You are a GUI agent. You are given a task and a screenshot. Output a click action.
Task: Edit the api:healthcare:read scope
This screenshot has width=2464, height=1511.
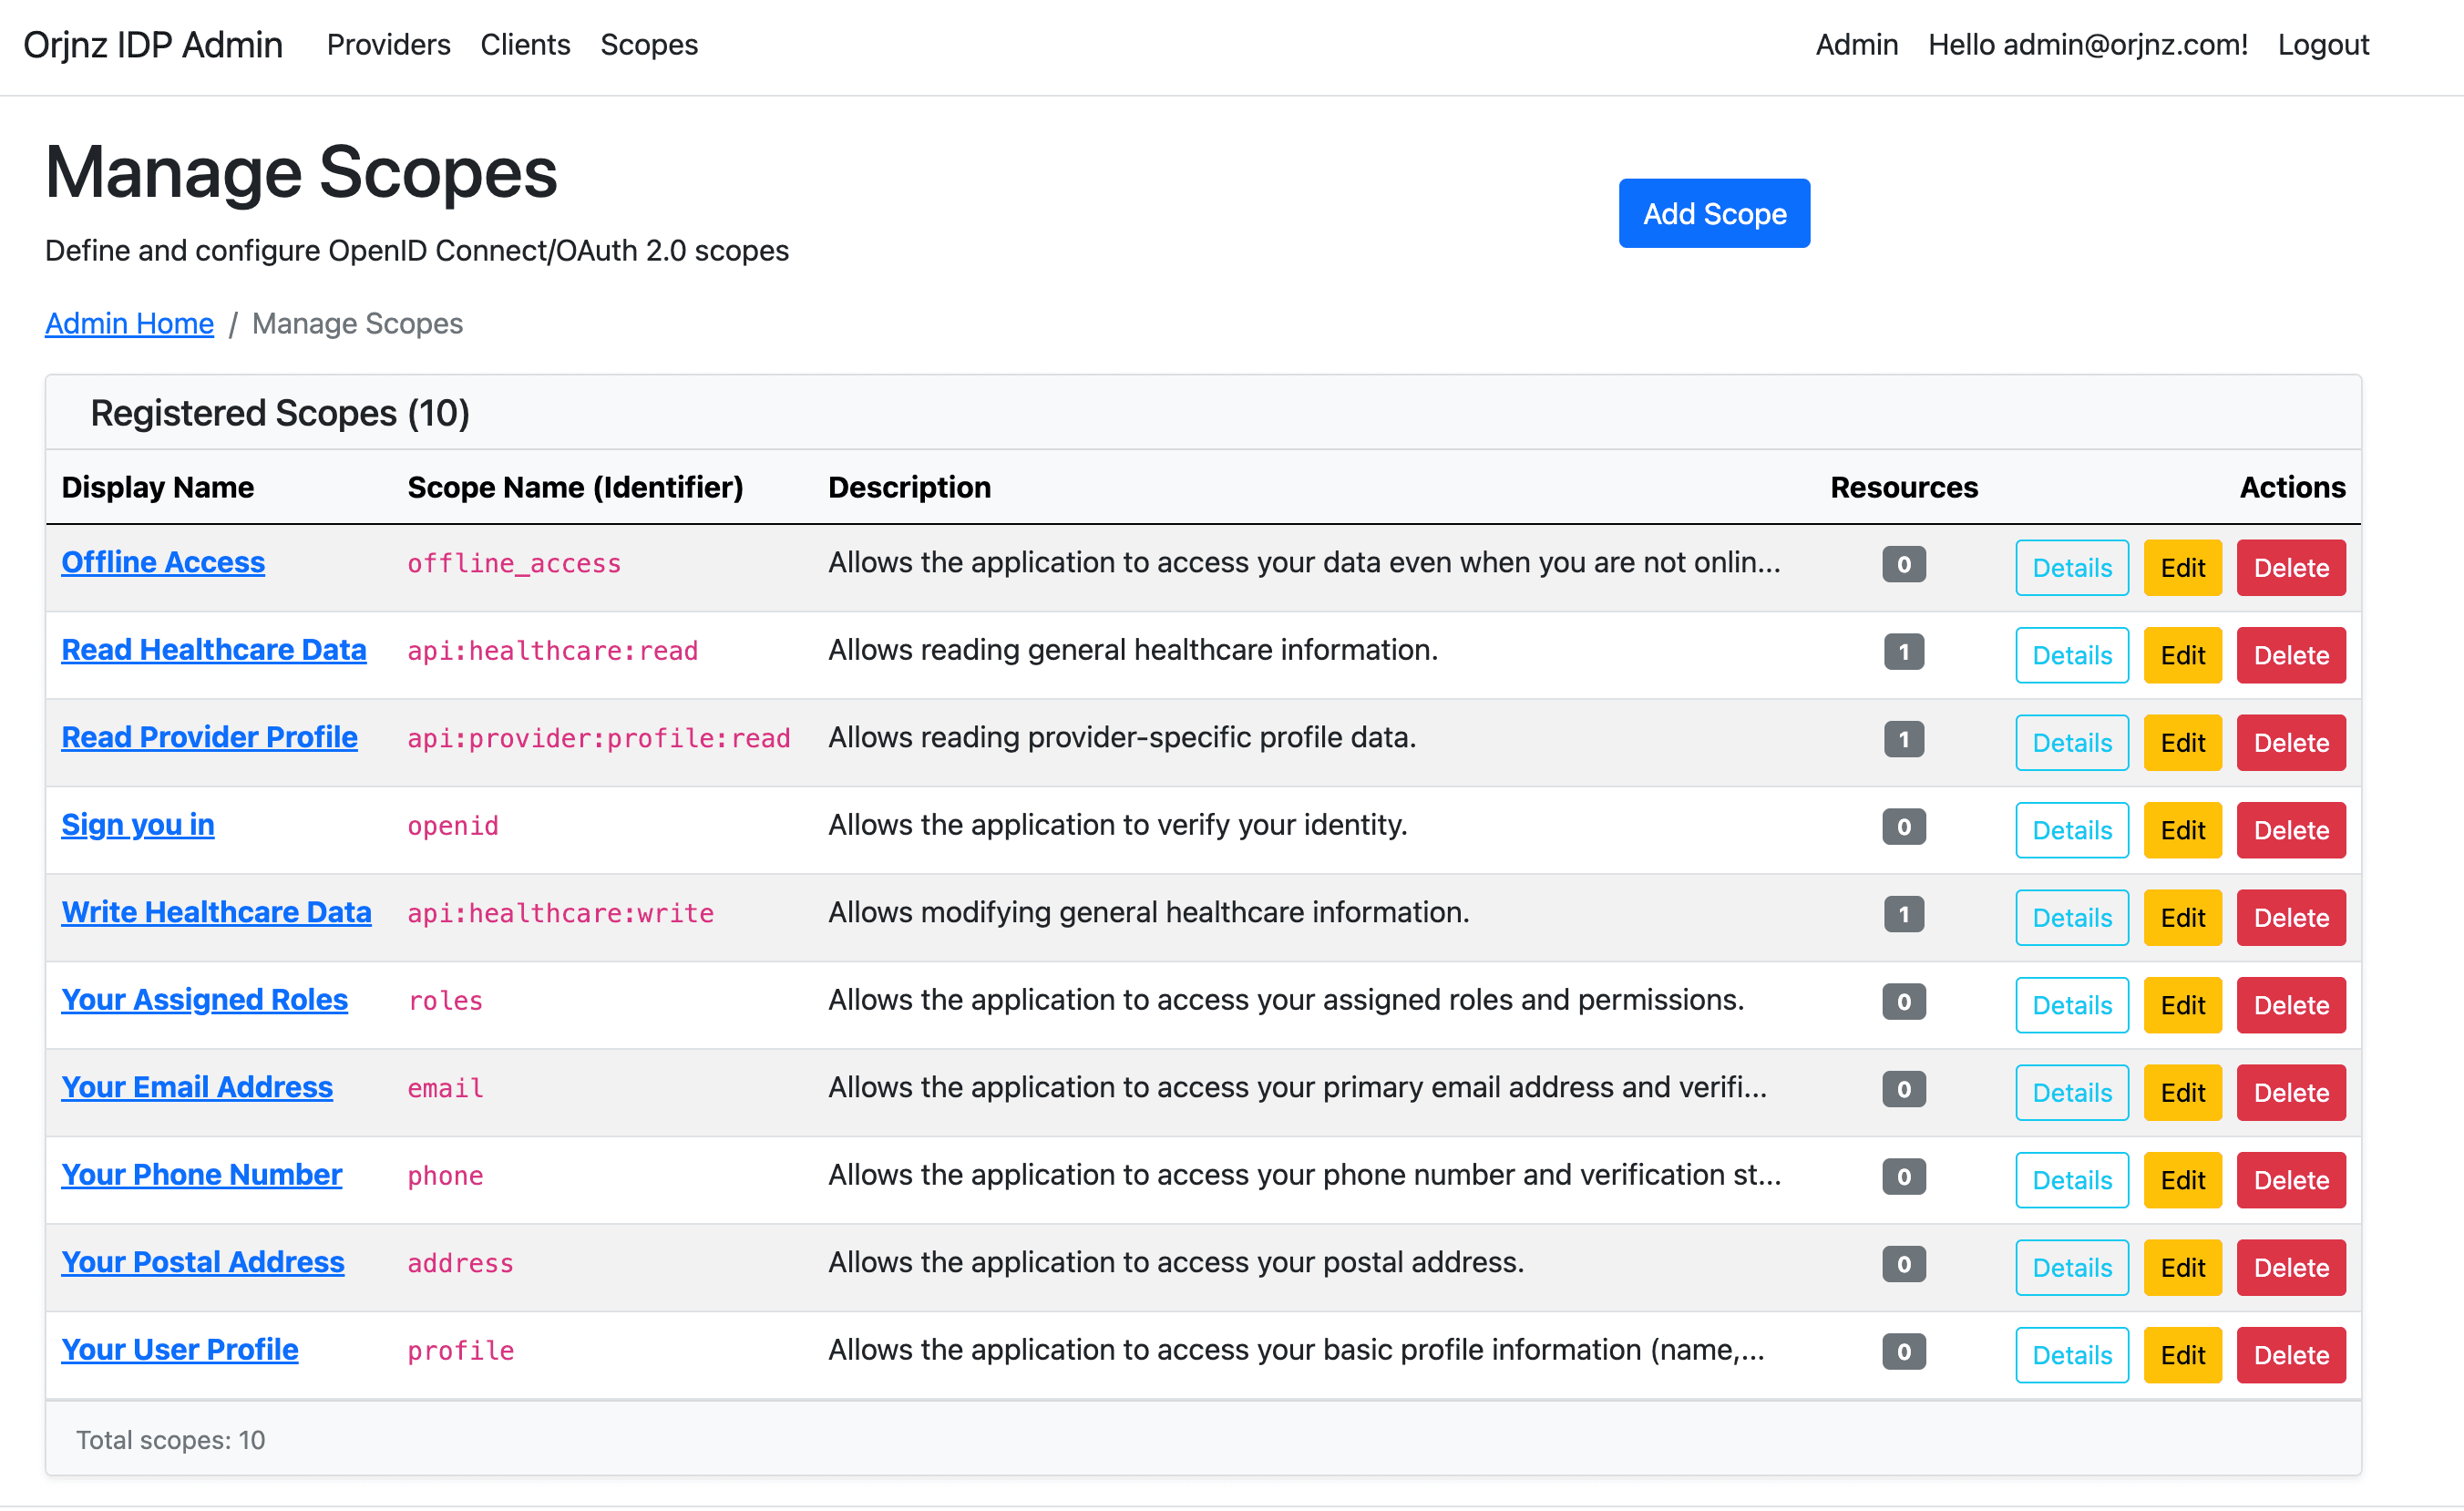tap(2182, 655)
